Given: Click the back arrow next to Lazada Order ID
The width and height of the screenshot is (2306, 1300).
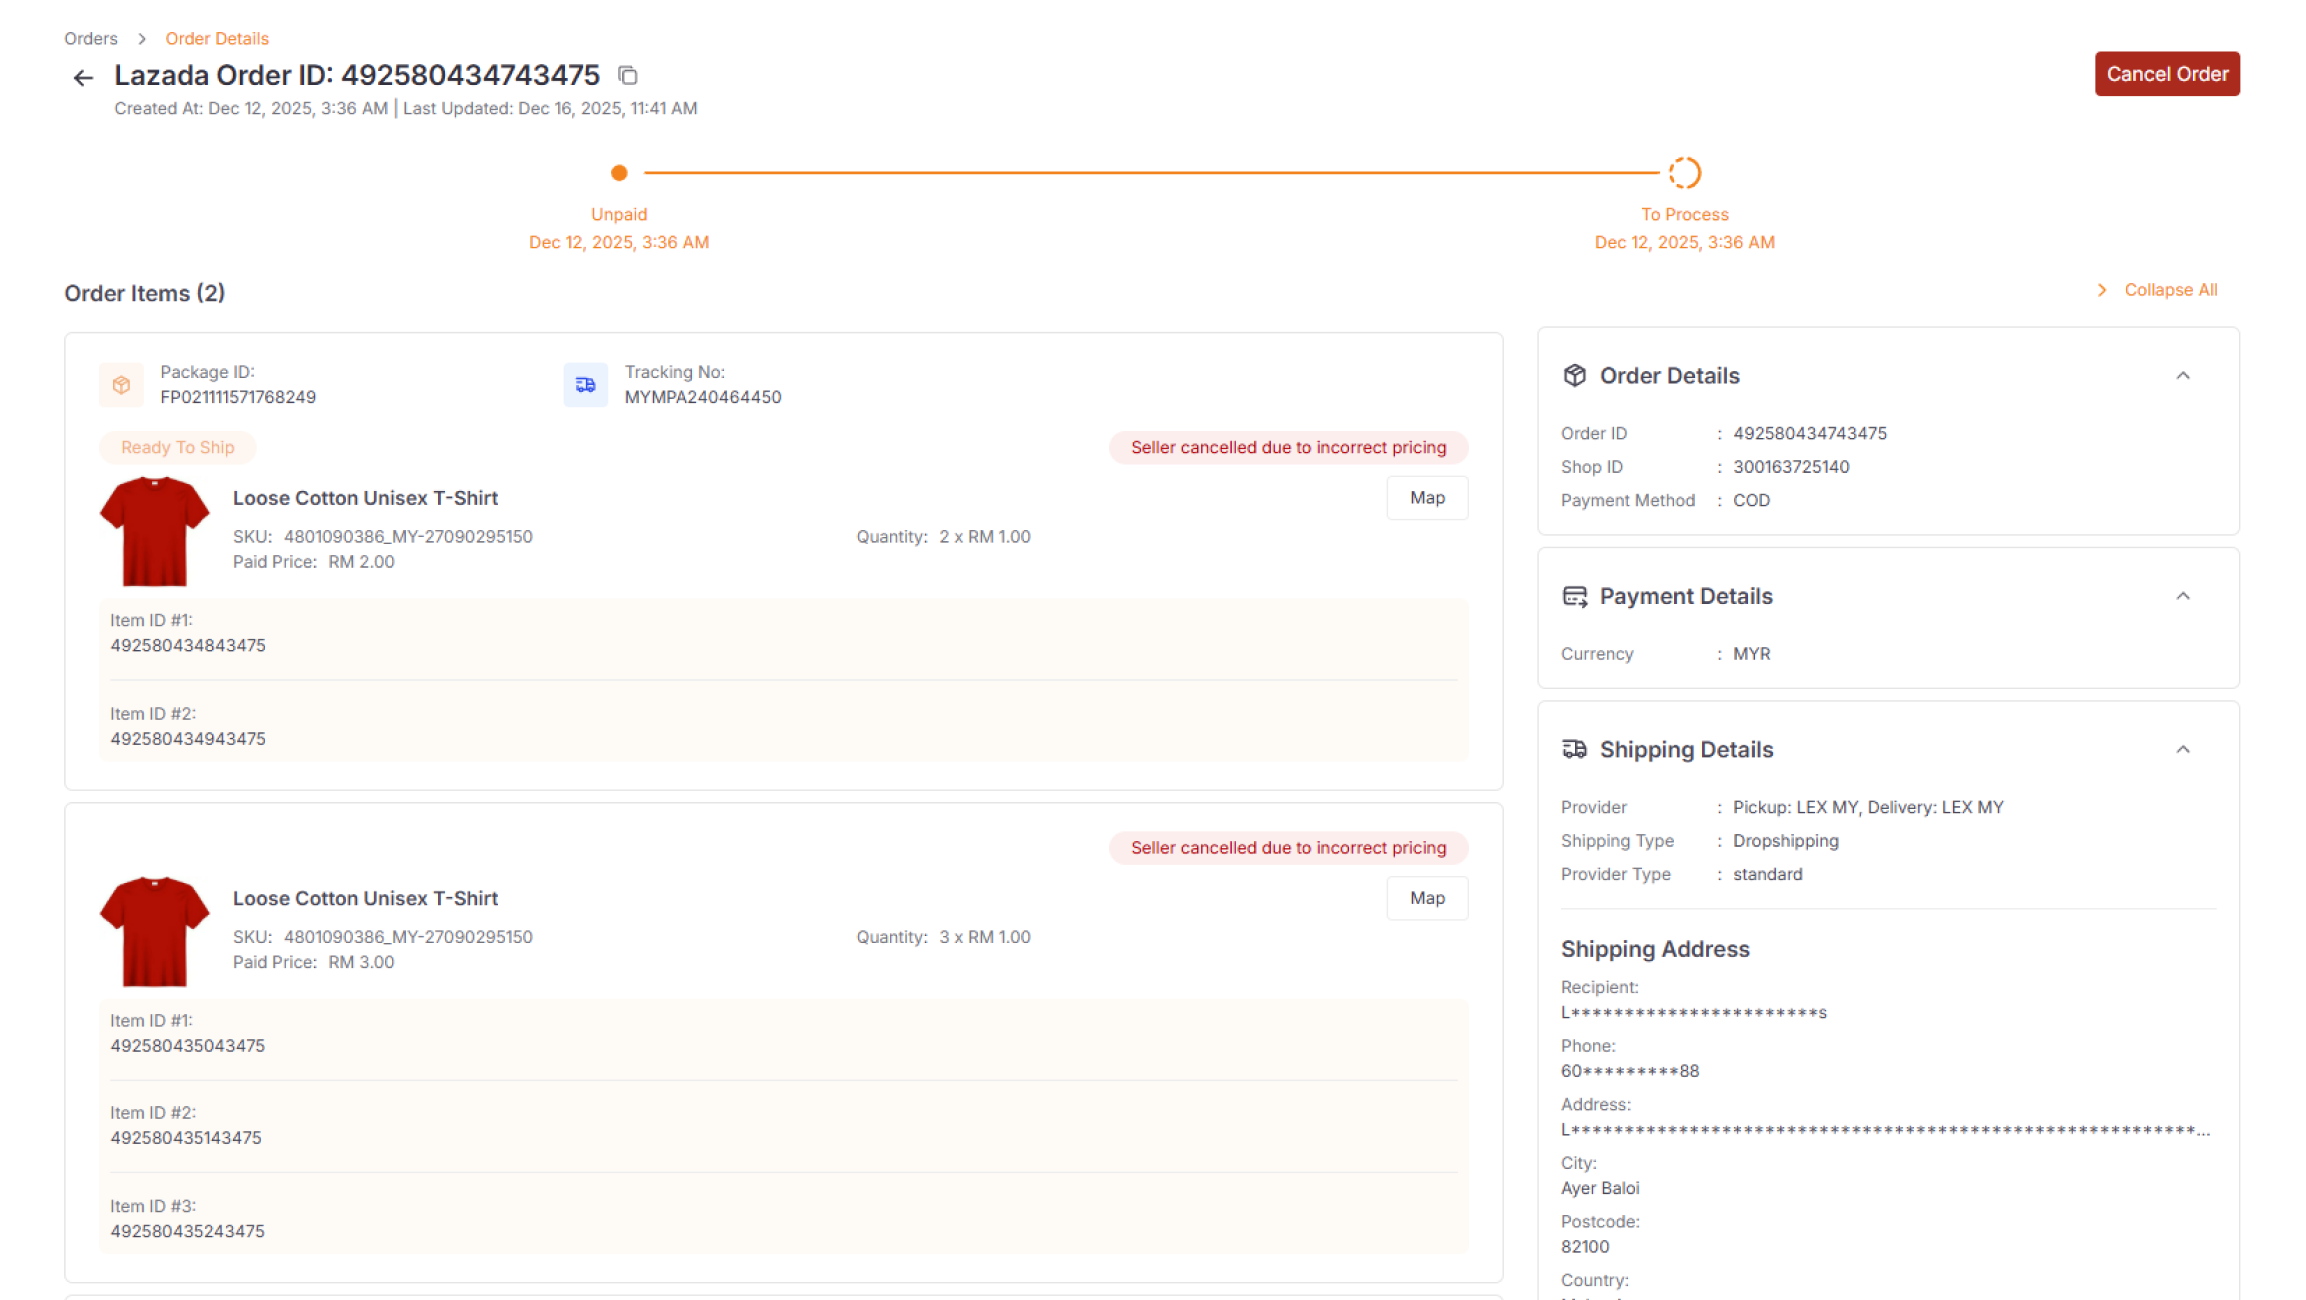Looking at the screenshot, I should tap(82, 77).
